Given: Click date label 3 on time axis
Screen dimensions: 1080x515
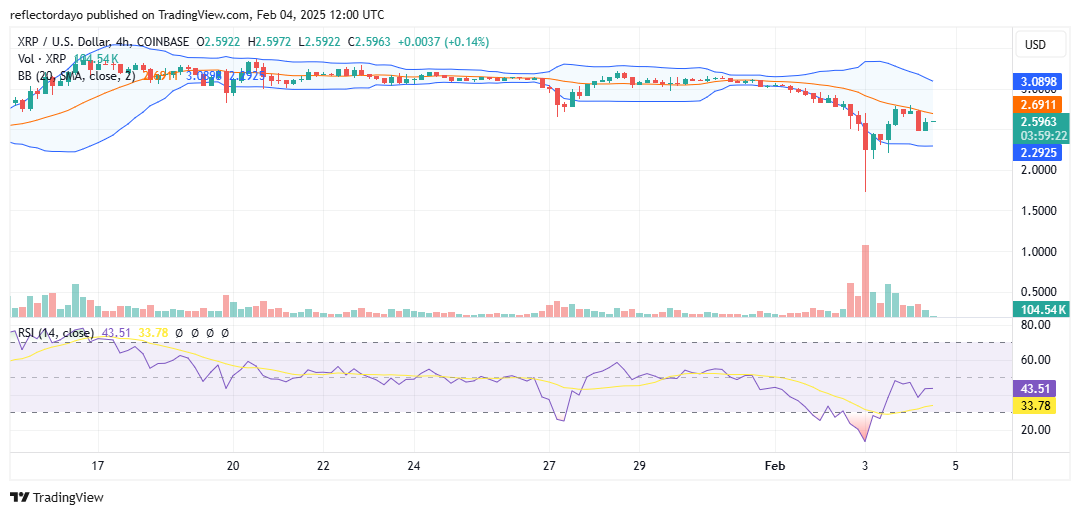Looking at the screenshot, I should pyautogui.click(x=865, y=465).
